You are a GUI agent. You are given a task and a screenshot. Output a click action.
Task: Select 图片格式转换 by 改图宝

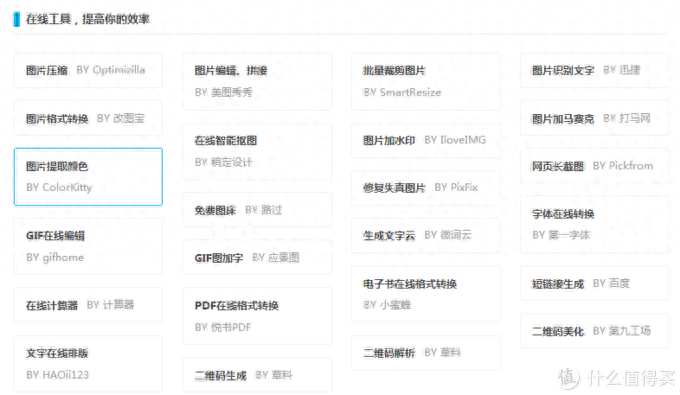coord(88,118)
